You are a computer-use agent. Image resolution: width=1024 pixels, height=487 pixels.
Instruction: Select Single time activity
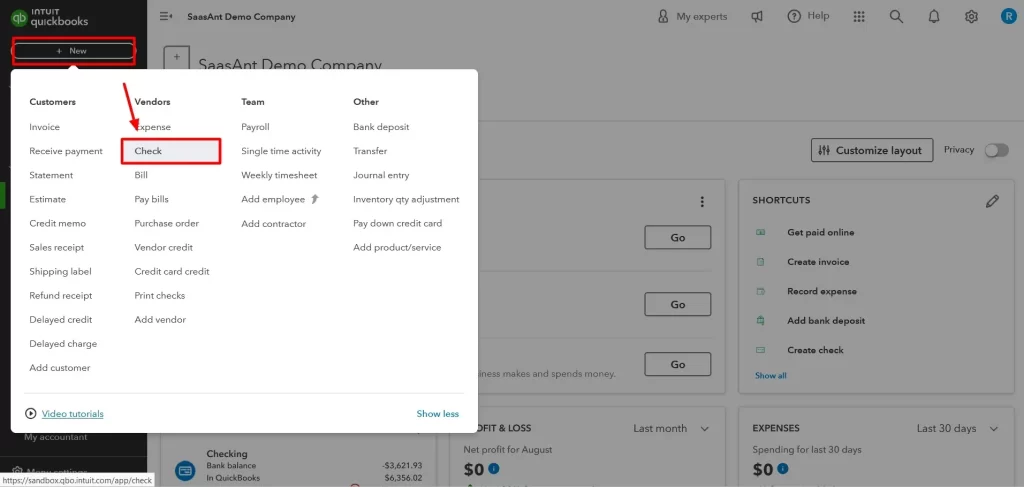(x=281, y=151)
